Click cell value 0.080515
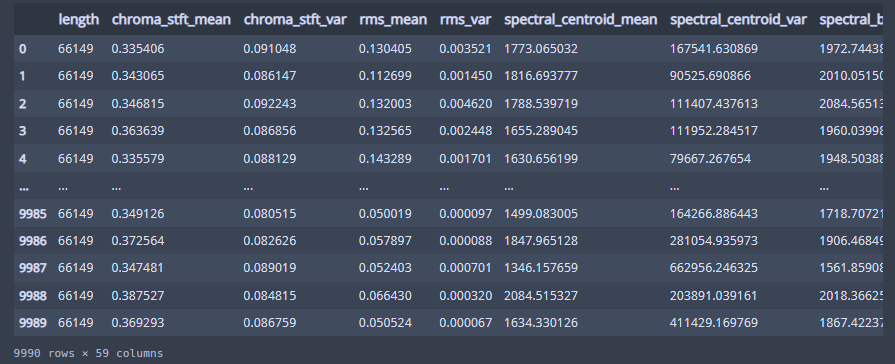 [270, 213]
